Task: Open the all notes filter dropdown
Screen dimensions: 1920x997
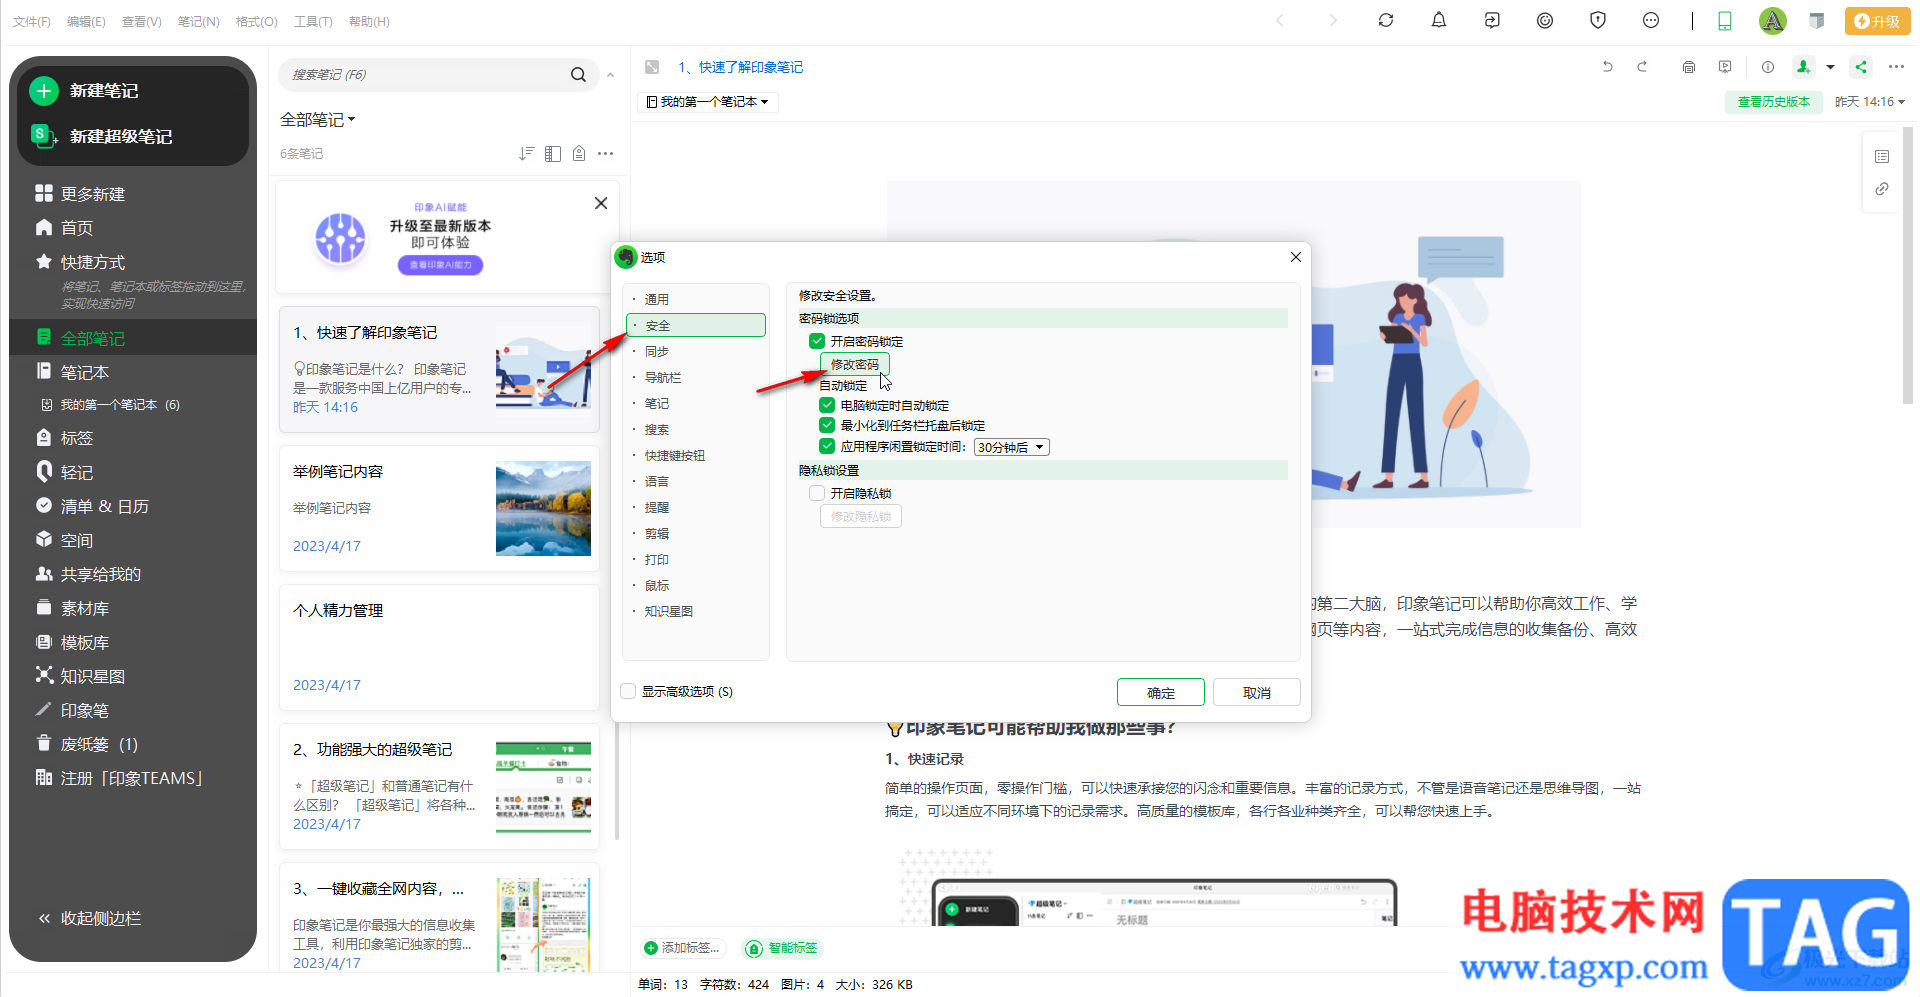Action: [318, 119]
